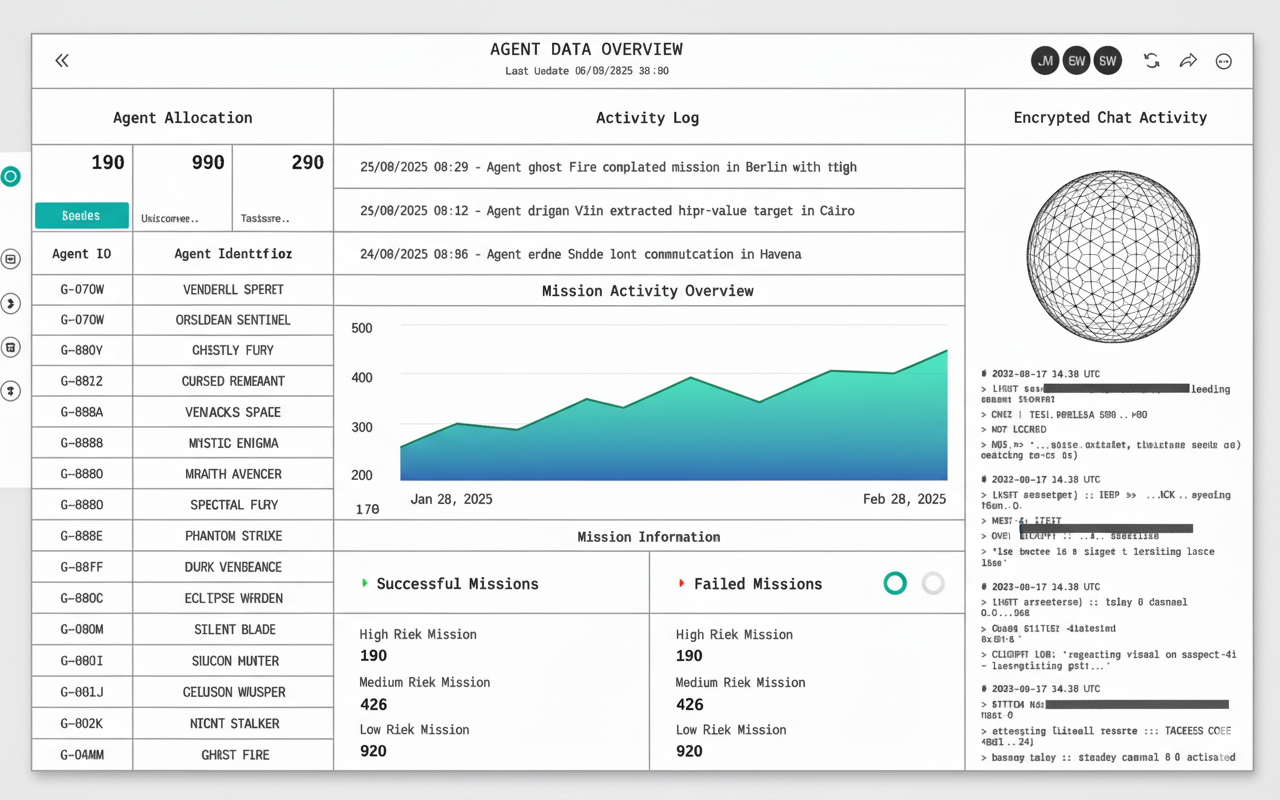Click the peak of the mission activity chart
The width and height of the screenshot is (1280, 800).
[x=946, y=351]
